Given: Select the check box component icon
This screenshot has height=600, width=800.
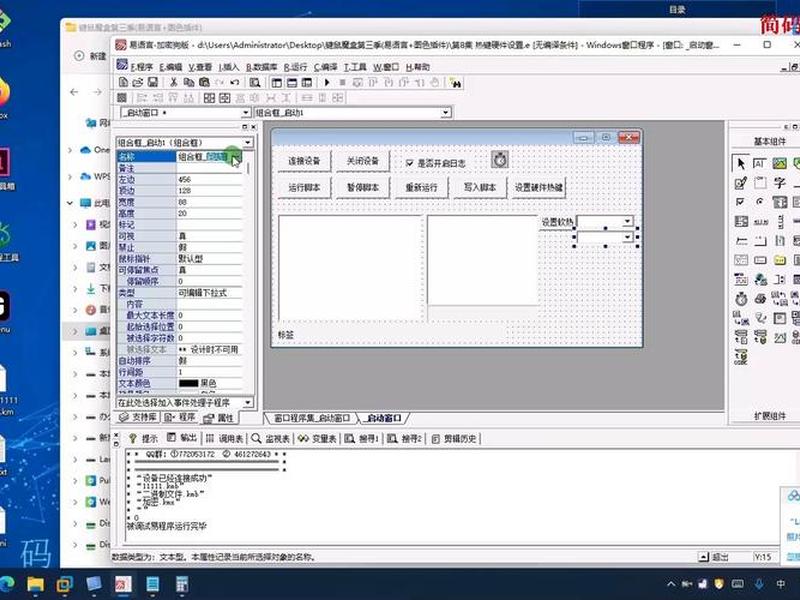Looking at the screenshot, I should pyautogui.click(x=740, y=202).
